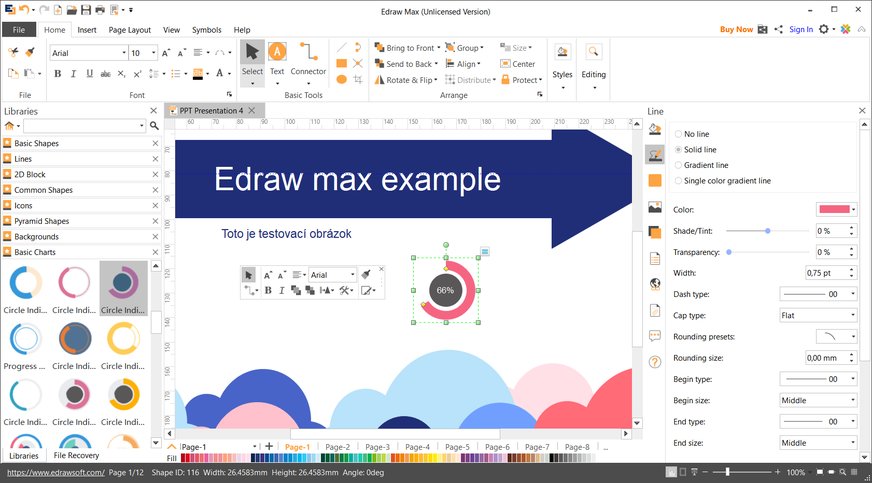
Task: Switch to the Page-3 tab
Action: (x=377, y=447)
